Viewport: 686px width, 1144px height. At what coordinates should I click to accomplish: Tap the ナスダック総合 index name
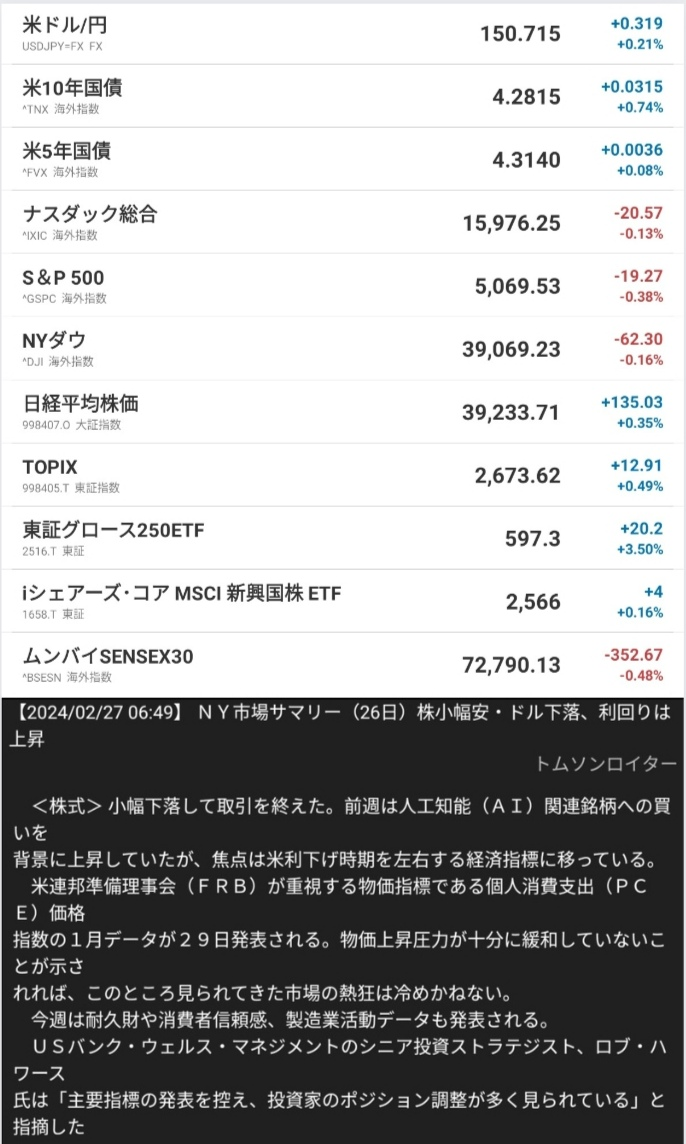click(90, 213)
